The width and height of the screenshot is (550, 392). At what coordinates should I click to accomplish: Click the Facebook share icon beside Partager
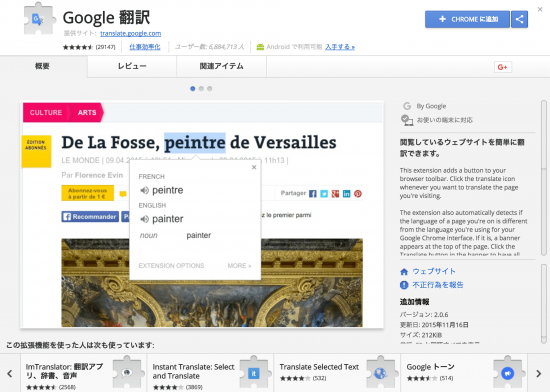(x=313, y=194)
